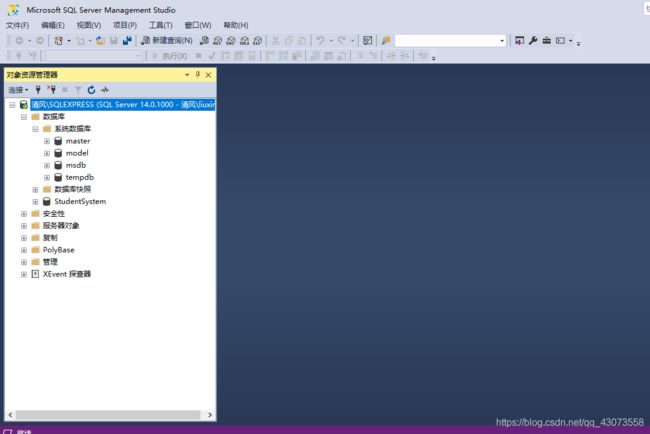Expand the PolyBase folder
This screenshot has width=650, height=434.
click(x=24, y=250)
